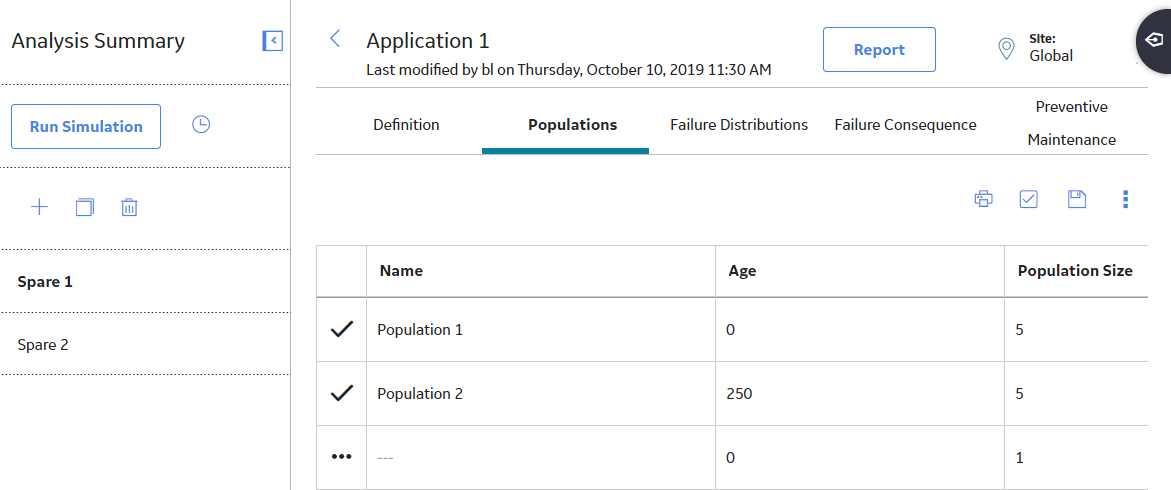This screenshot has width=1171, height=490.
Task: Run Simulation button
Action: 86,126
